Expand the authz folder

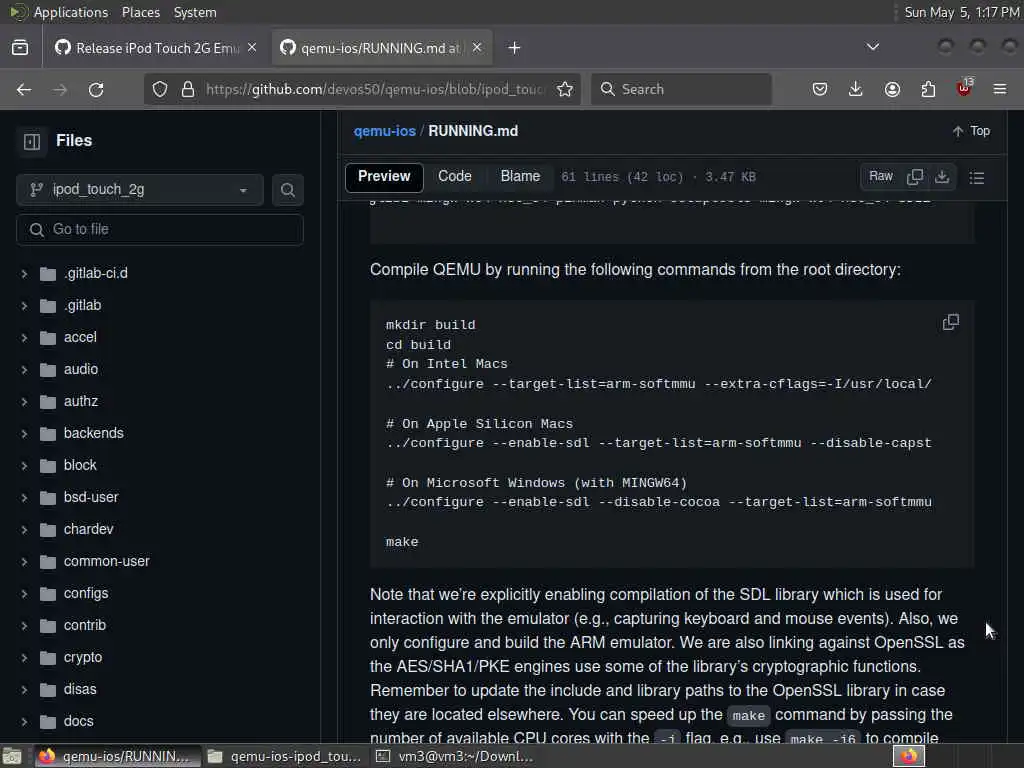[24, 402]
